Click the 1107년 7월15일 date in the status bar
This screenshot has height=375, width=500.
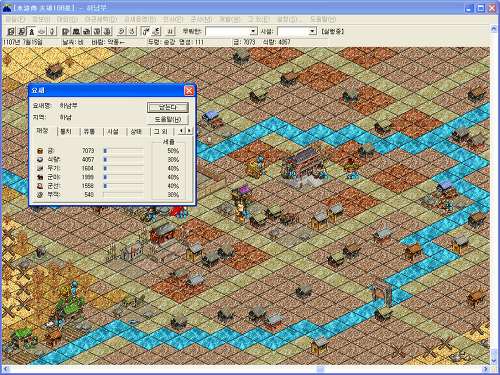point(23,42)
